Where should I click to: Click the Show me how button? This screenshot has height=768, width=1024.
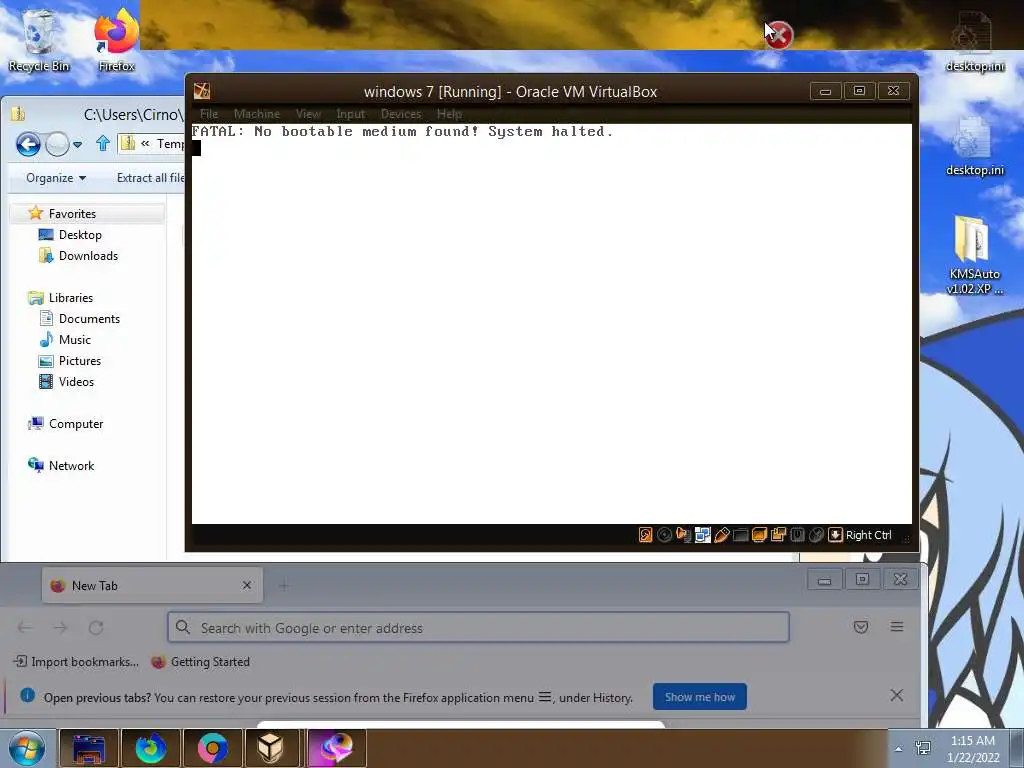tap(699, 697)
